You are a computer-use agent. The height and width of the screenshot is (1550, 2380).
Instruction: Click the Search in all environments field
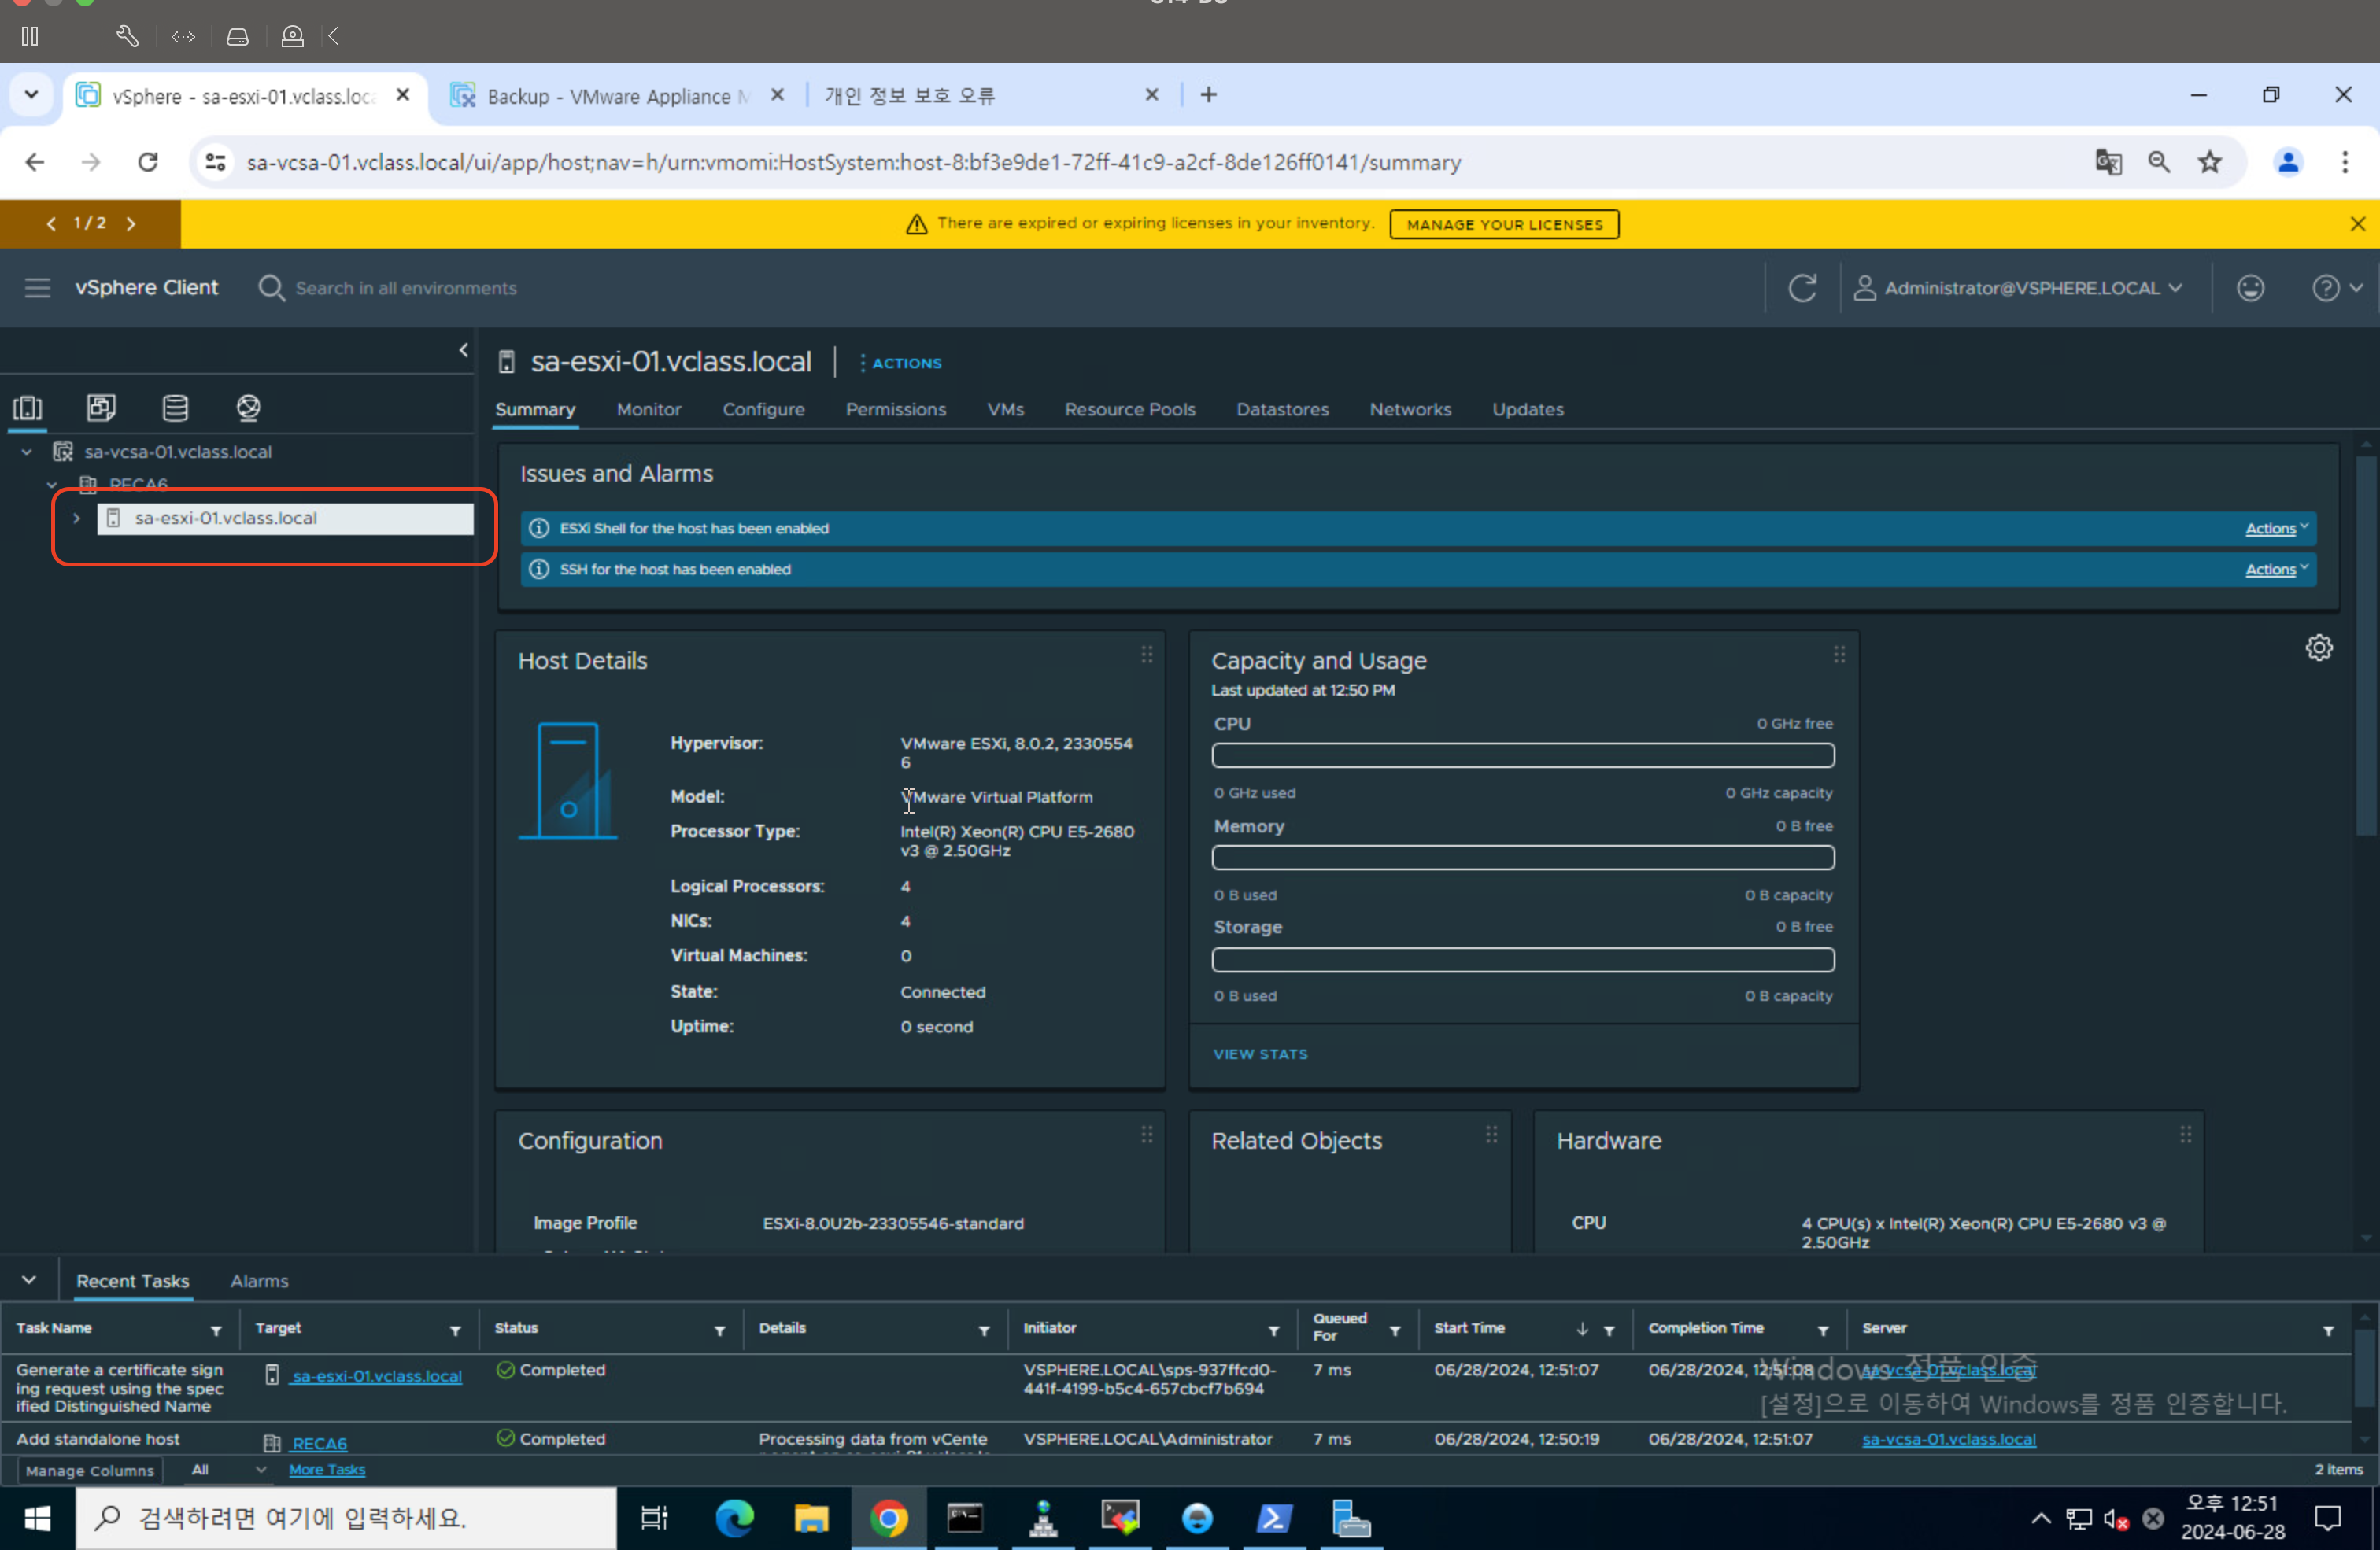(405, 288)
